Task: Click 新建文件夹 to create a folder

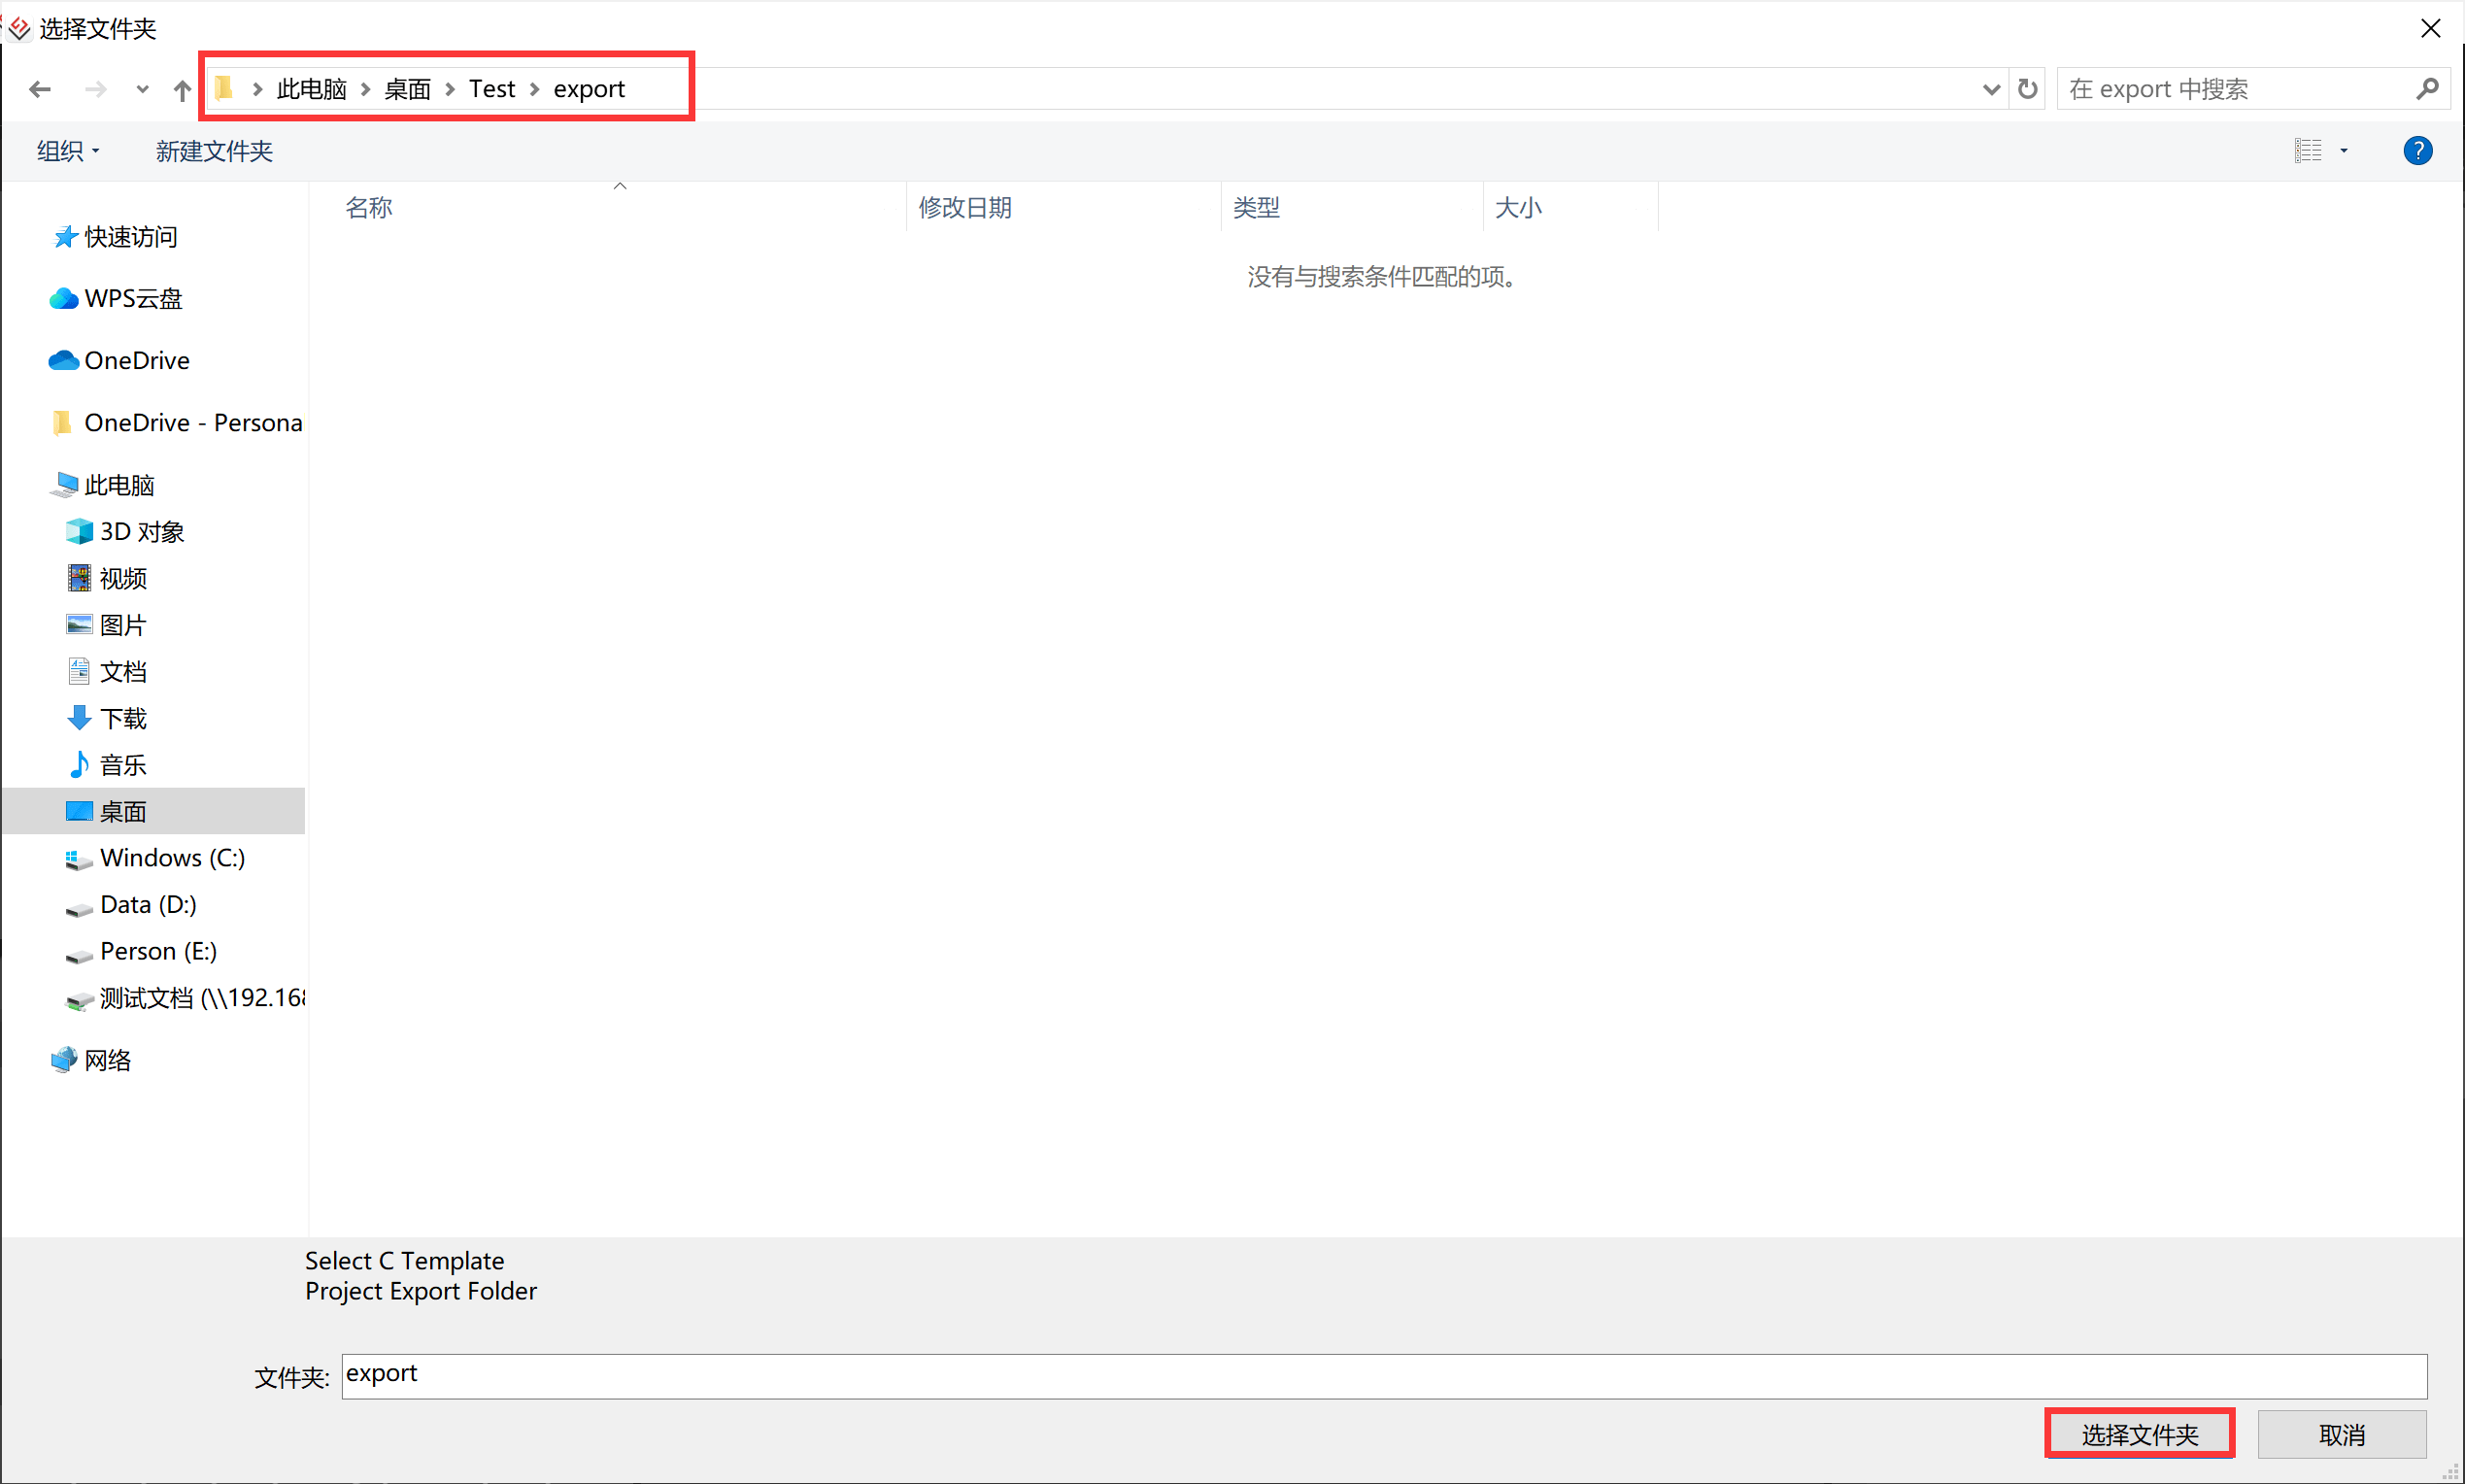Action: point(214,151)
